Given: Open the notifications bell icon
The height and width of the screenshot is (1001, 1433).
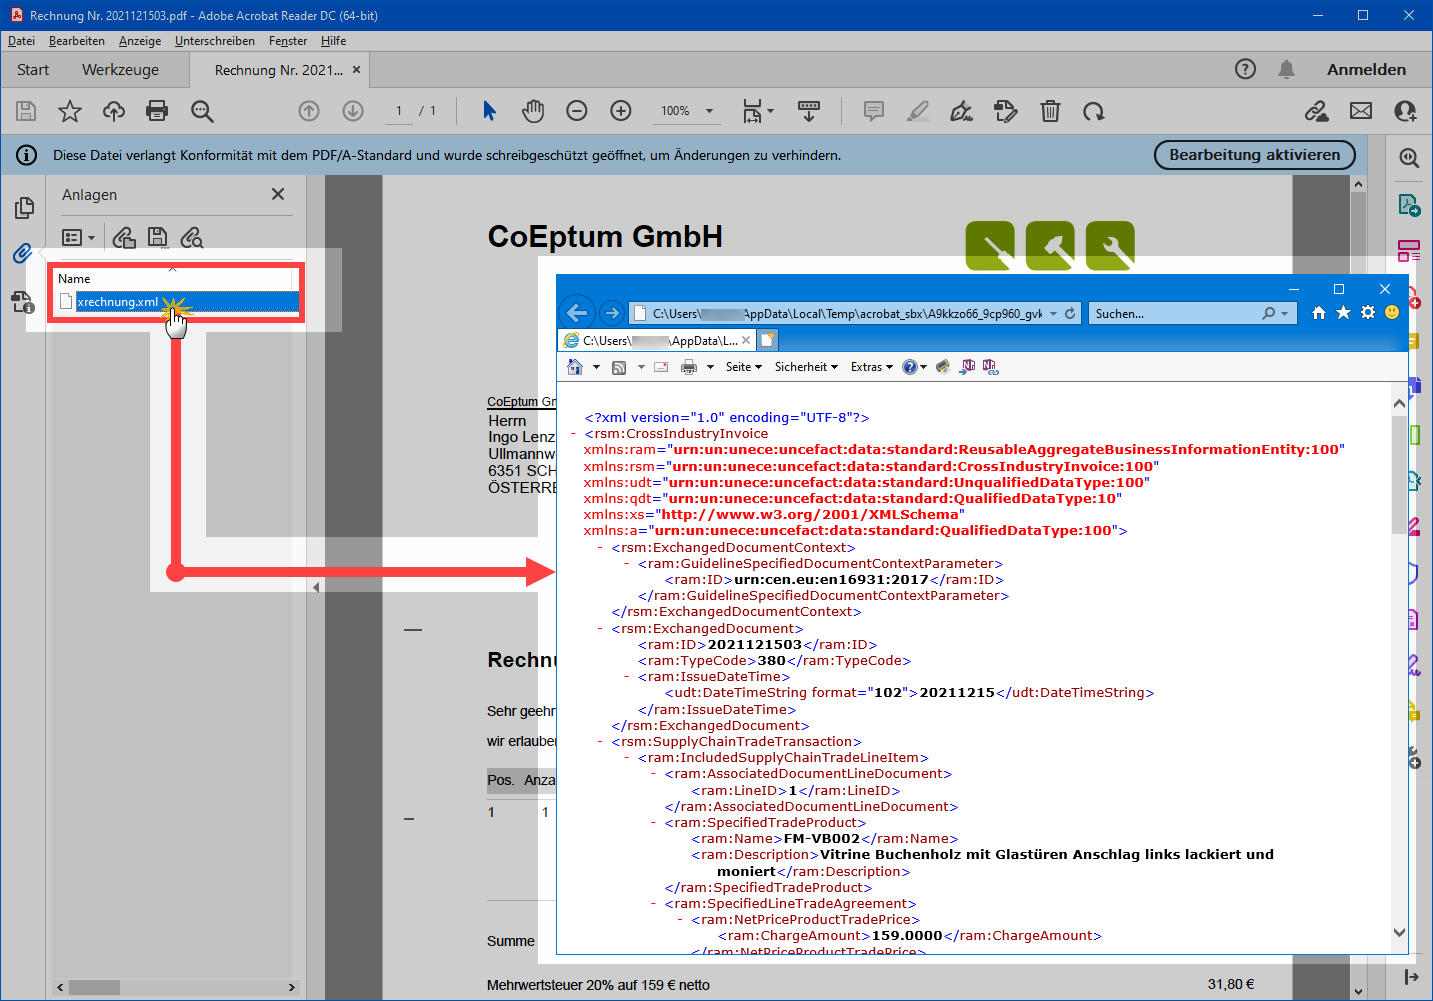Looking at the screenshot, I should tap(1287, 69).
